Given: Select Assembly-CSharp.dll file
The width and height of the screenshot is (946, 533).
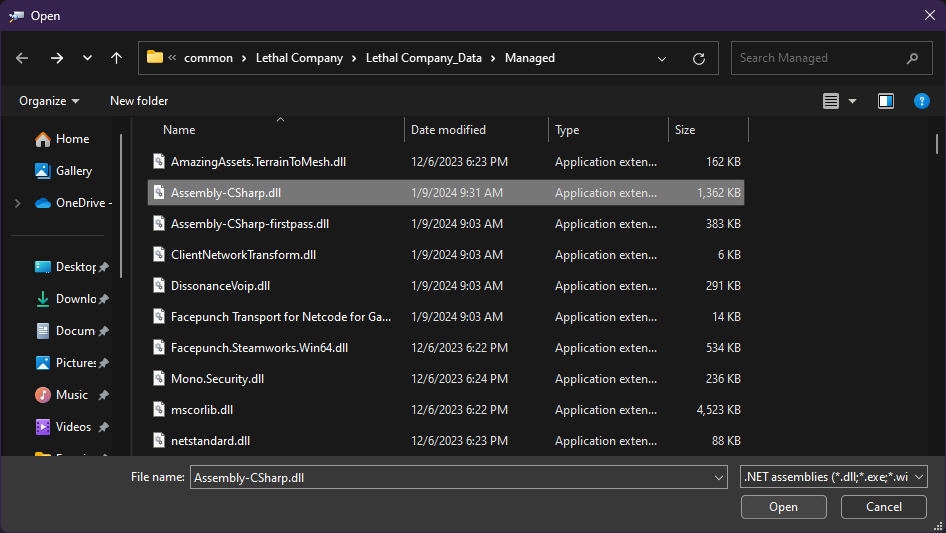Looking at the screenshot, I should pos(446,193).
